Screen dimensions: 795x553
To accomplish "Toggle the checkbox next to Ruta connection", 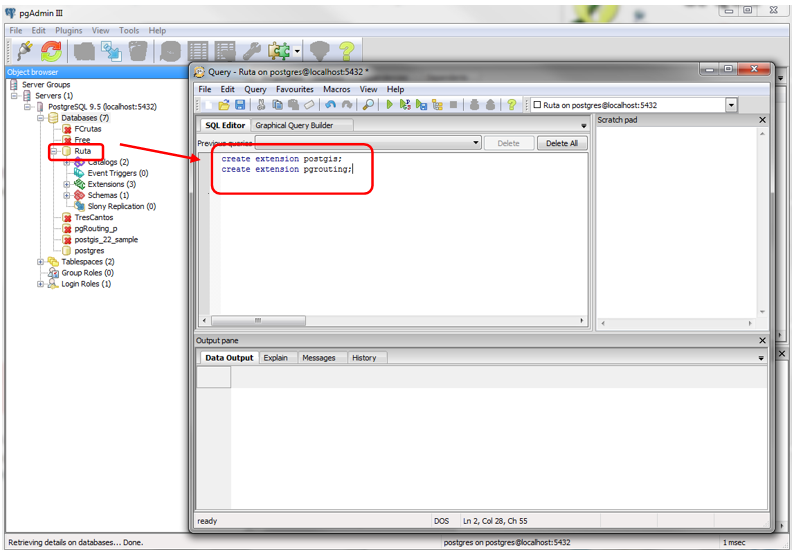I will 538,105.
